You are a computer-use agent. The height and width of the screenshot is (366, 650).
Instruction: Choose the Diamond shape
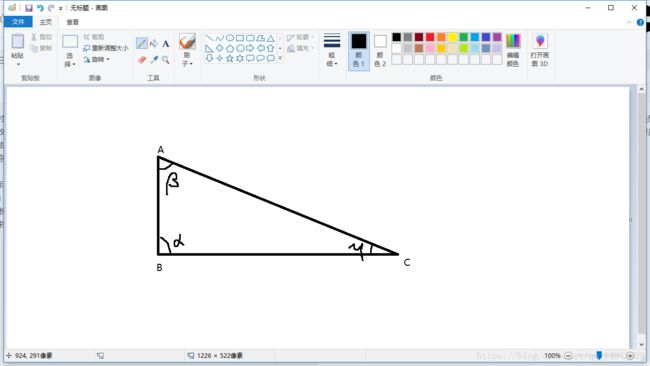pos(220,48)
